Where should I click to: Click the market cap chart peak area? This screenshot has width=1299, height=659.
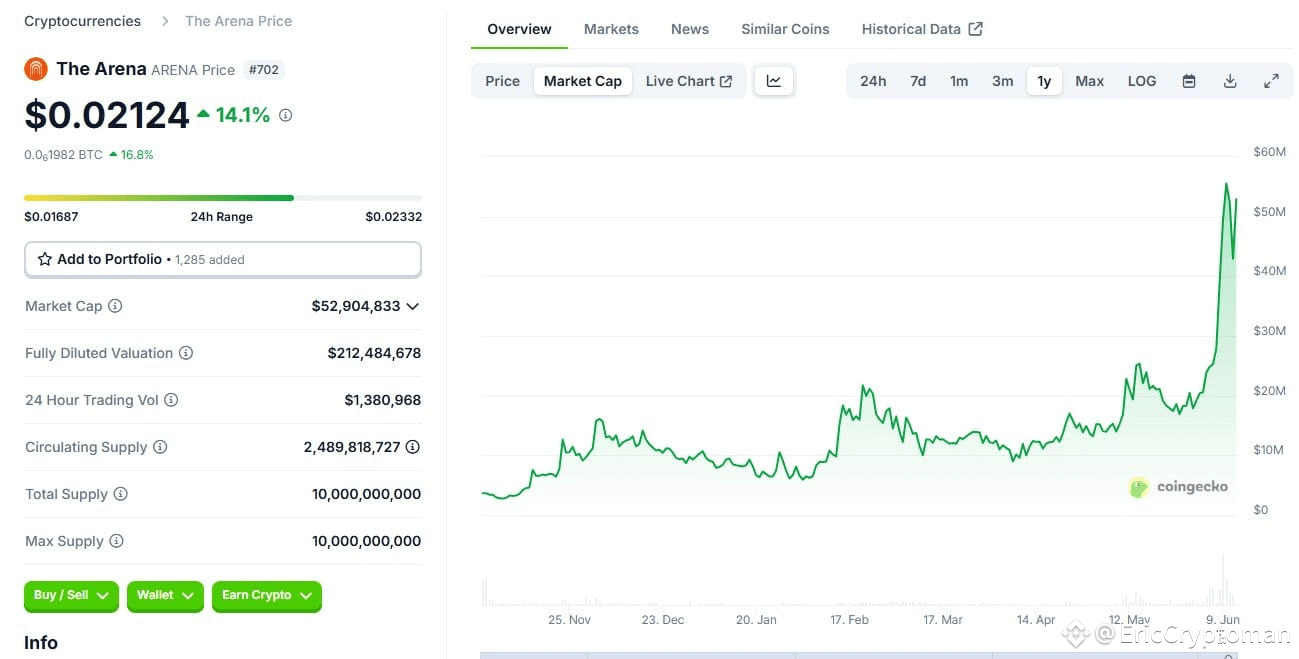1227,185
